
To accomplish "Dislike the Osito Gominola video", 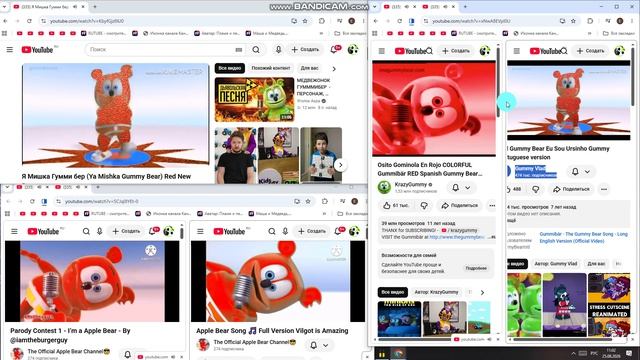I will [424, 206].
